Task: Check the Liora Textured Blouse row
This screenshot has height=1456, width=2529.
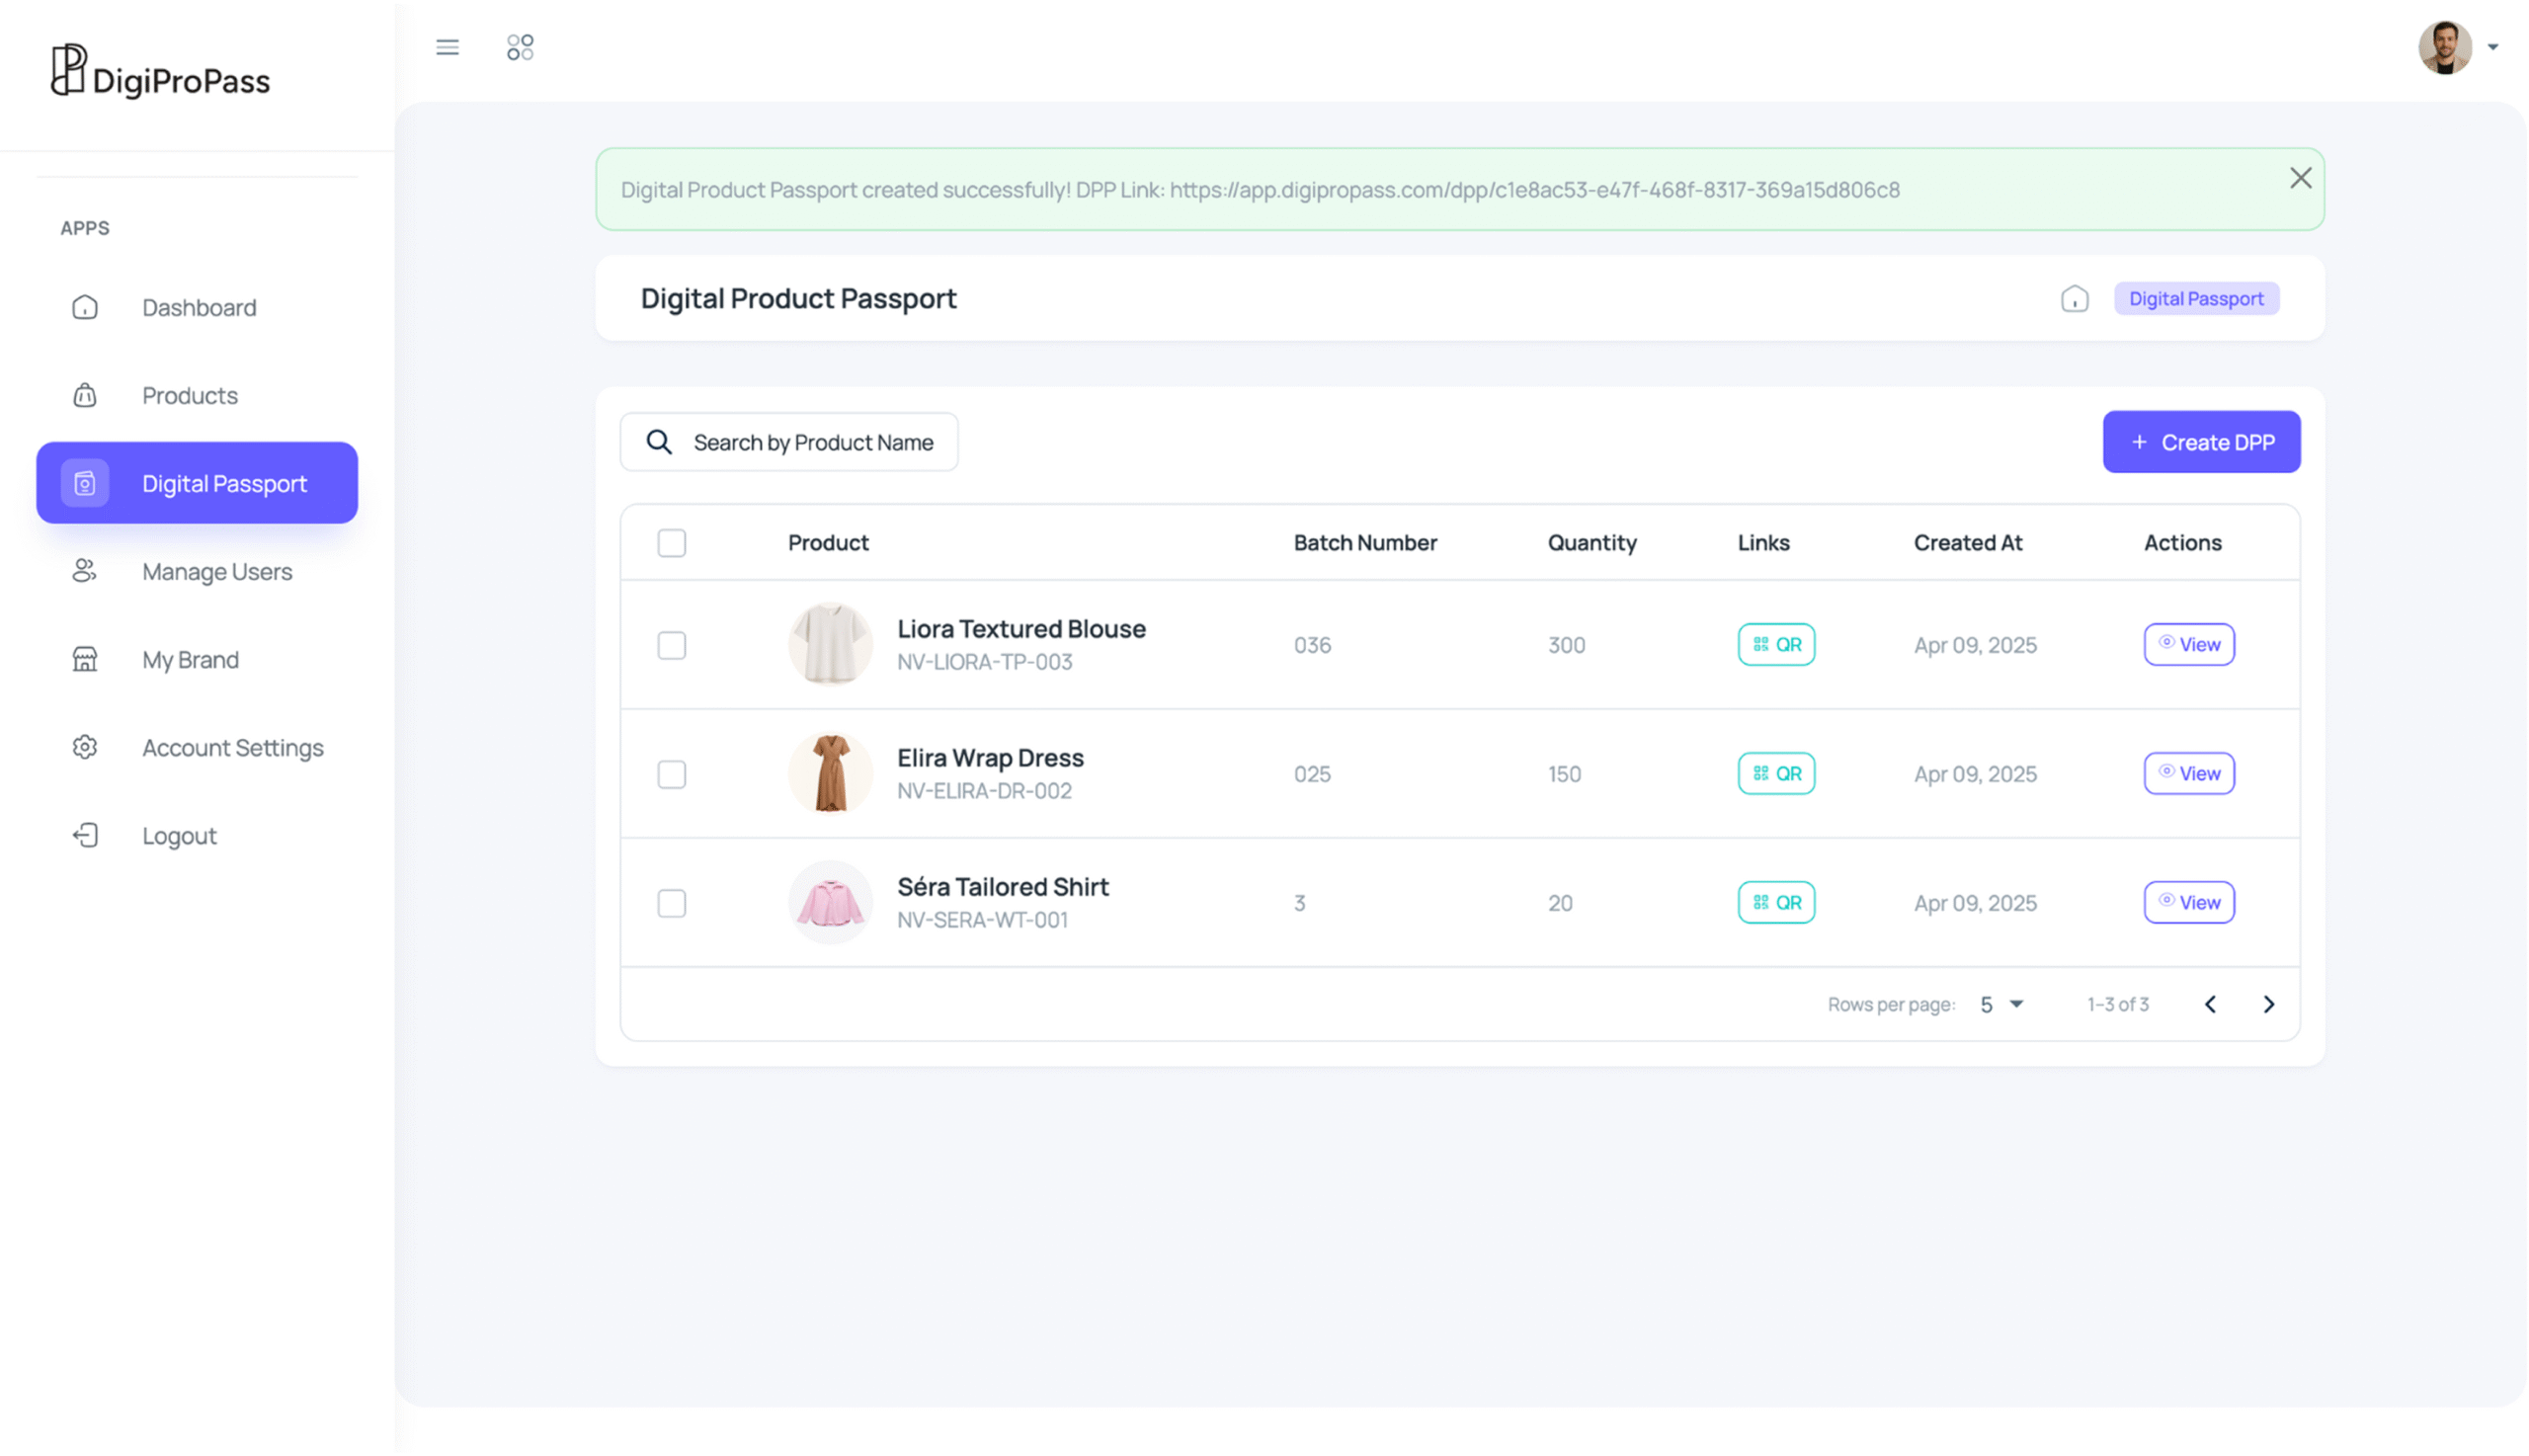Action: [671, 645]
